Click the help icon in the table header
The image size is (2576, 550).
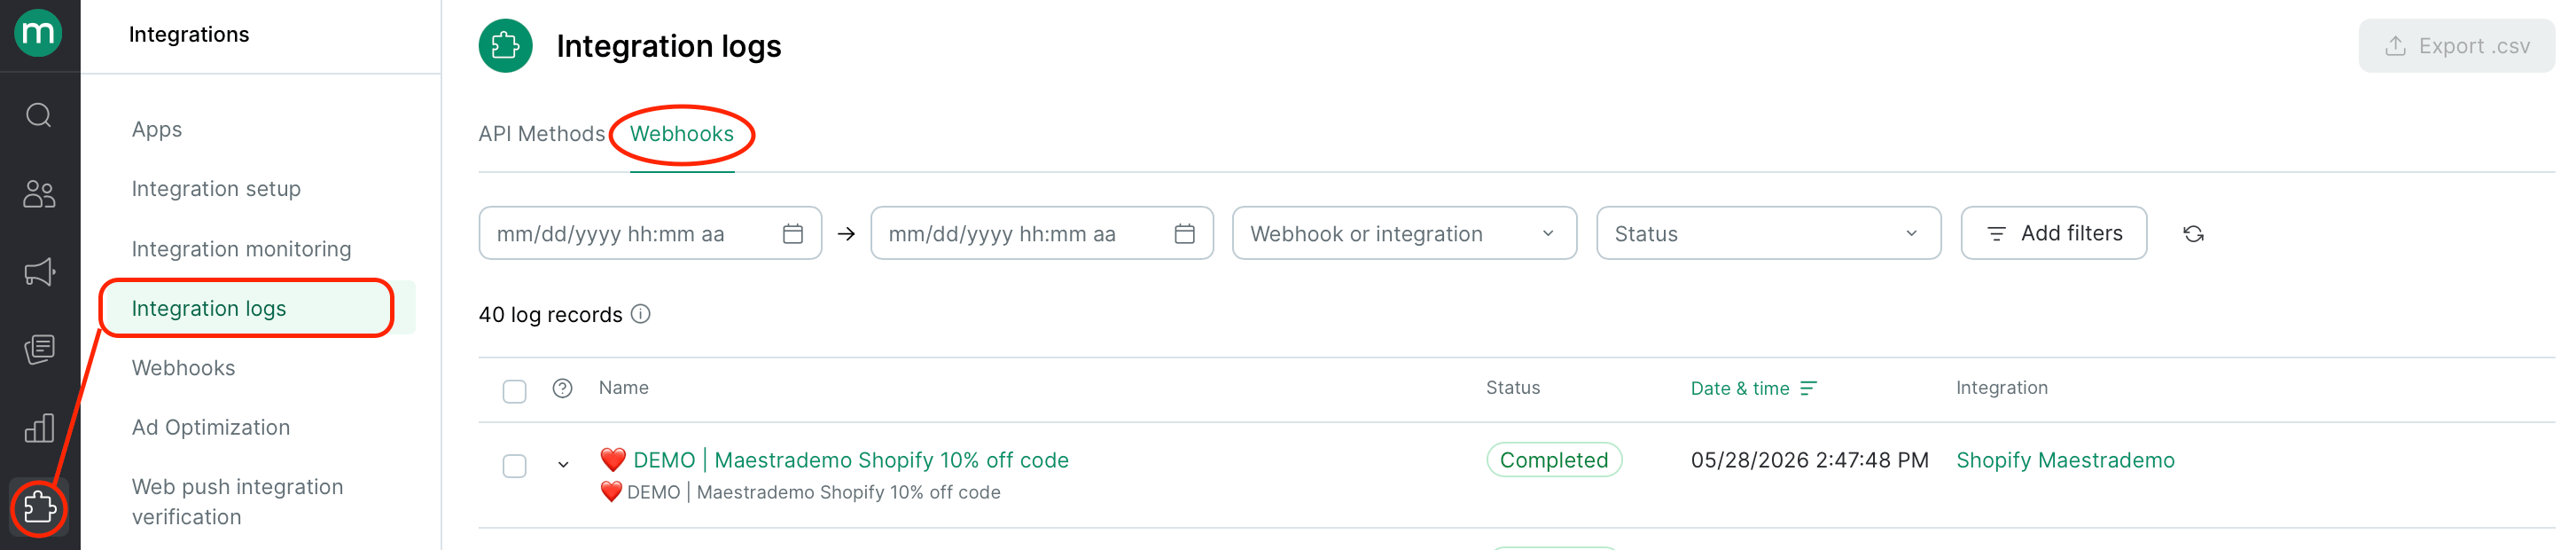point(562,388)
